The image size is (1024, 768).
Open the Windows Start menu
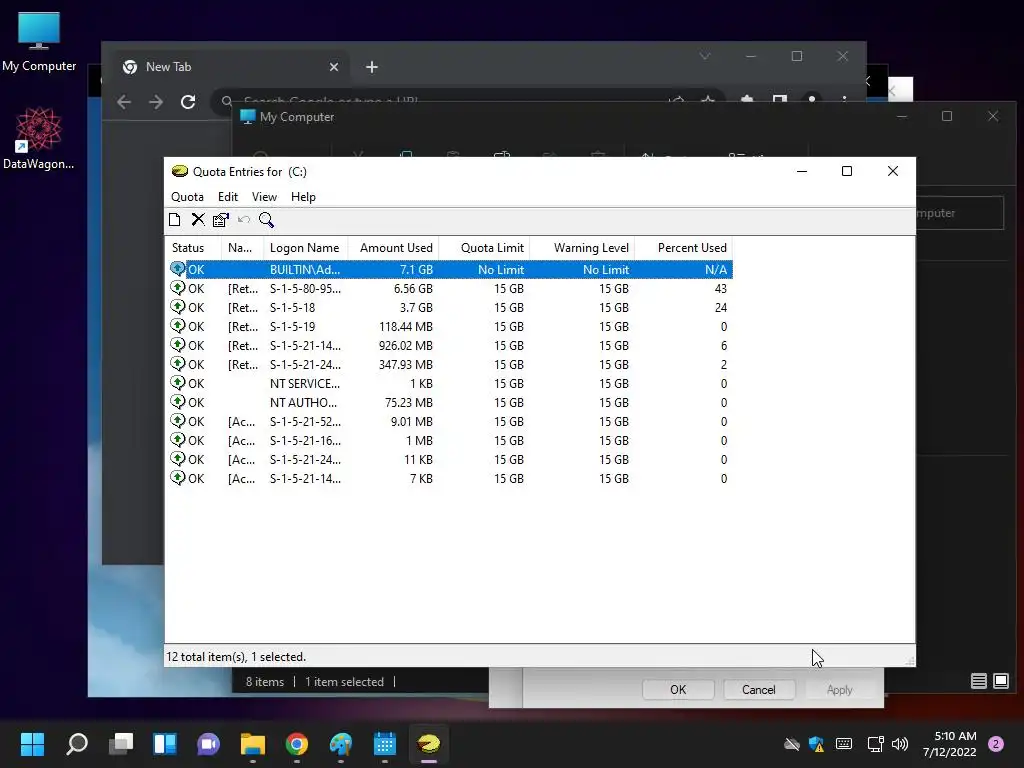point(32,744)
